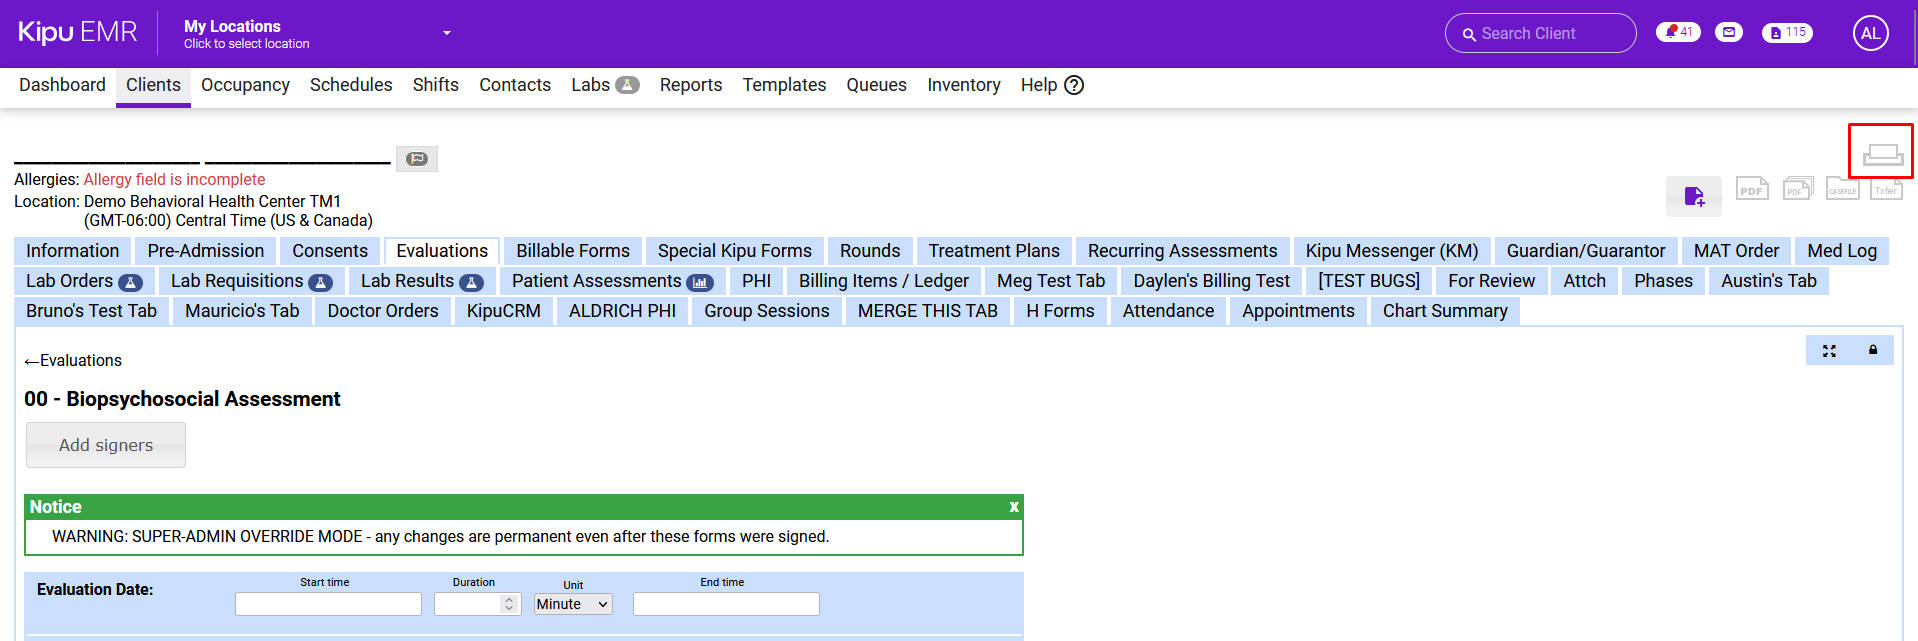Open the Treatment Plans tab
The width and height of the screenshot is (1918, 641).
(x=993, y=251)
